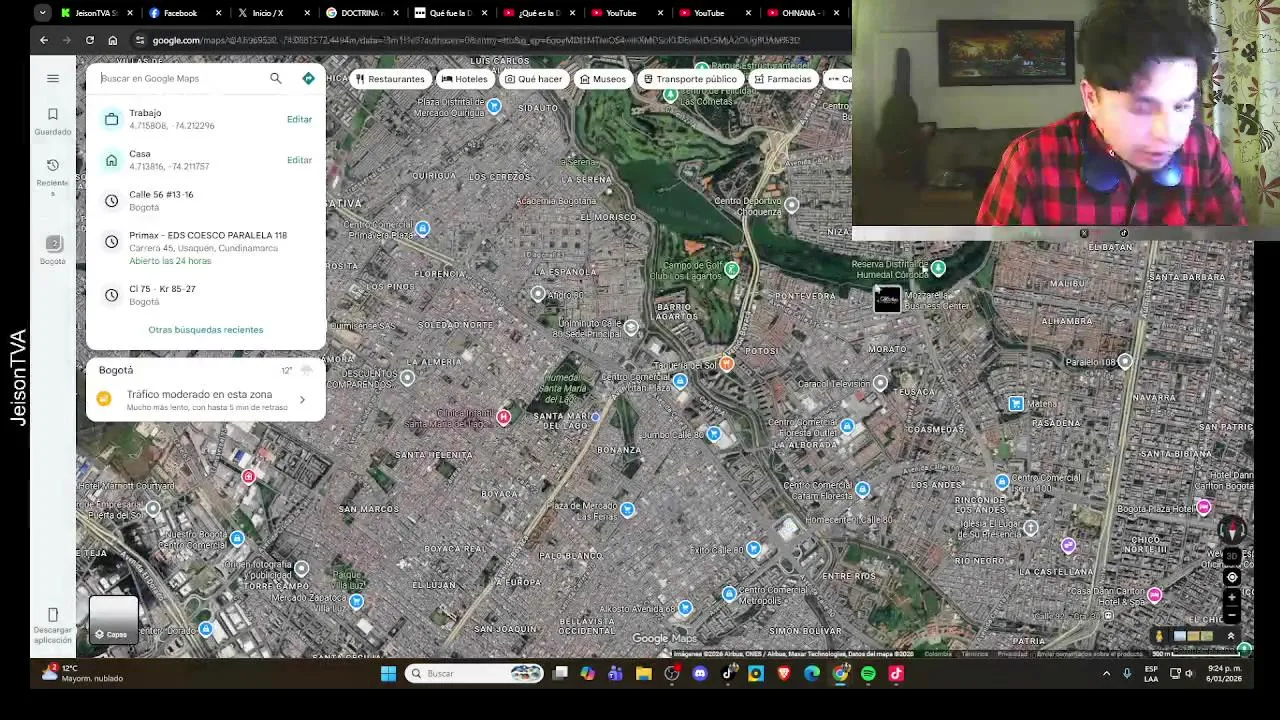Click Editar next to Casa
The height and width of the screenshot is (720, 1280).
click(x=299, y=160)
